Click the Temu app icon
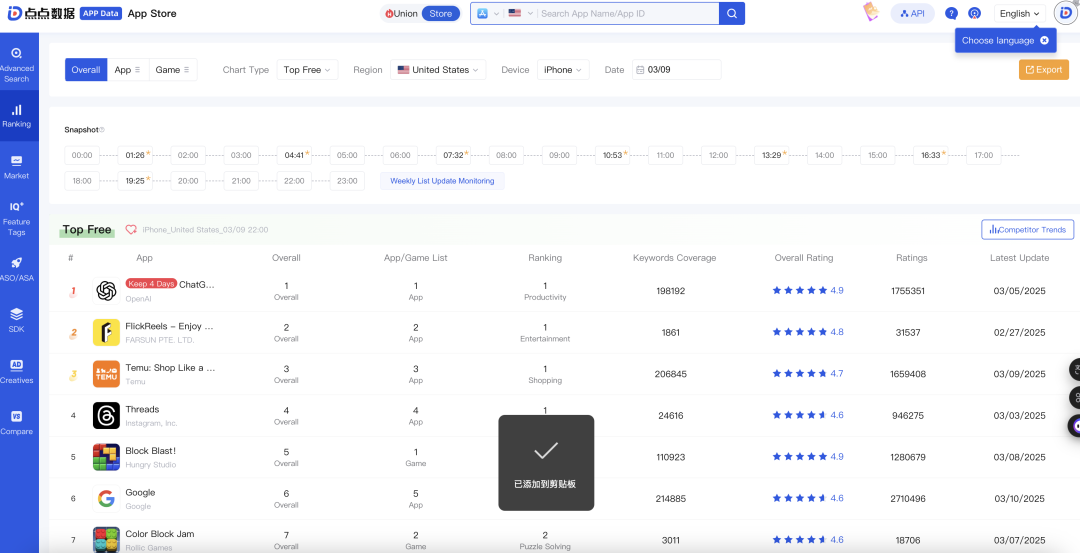Image resolution: width=1080 pixels, height=553 pixels. tap(106, 374)
